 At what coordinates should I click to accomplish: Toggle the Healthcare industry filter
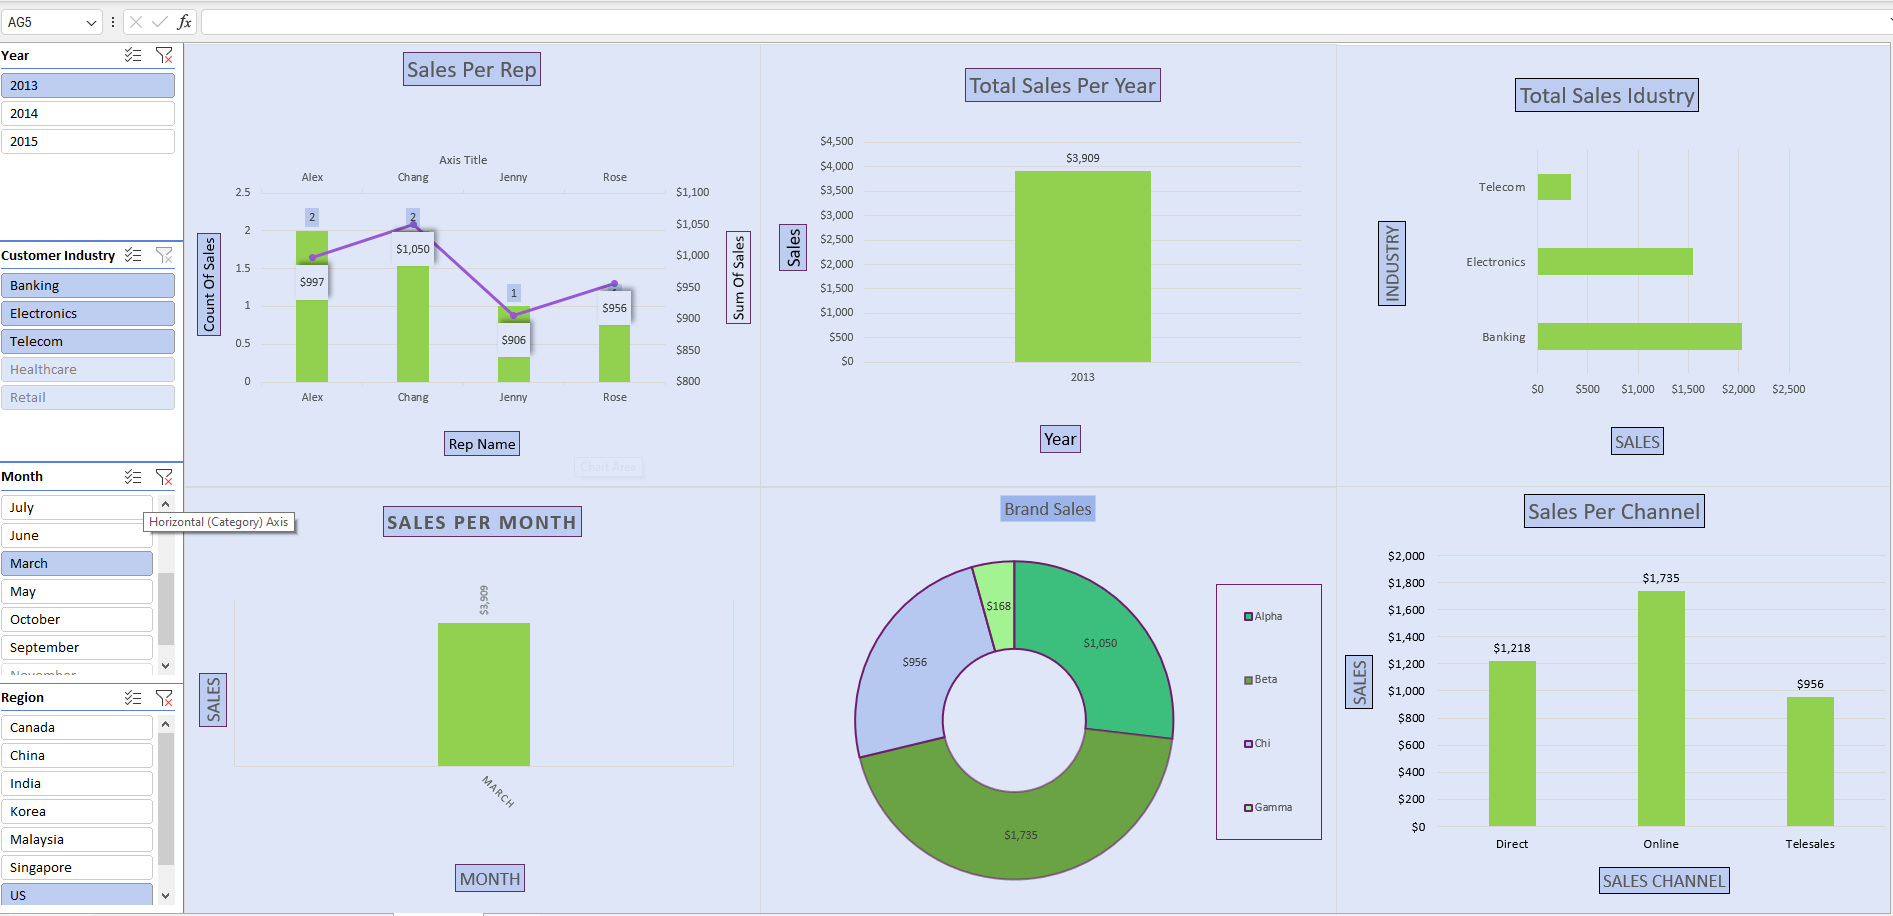[88, 369]
